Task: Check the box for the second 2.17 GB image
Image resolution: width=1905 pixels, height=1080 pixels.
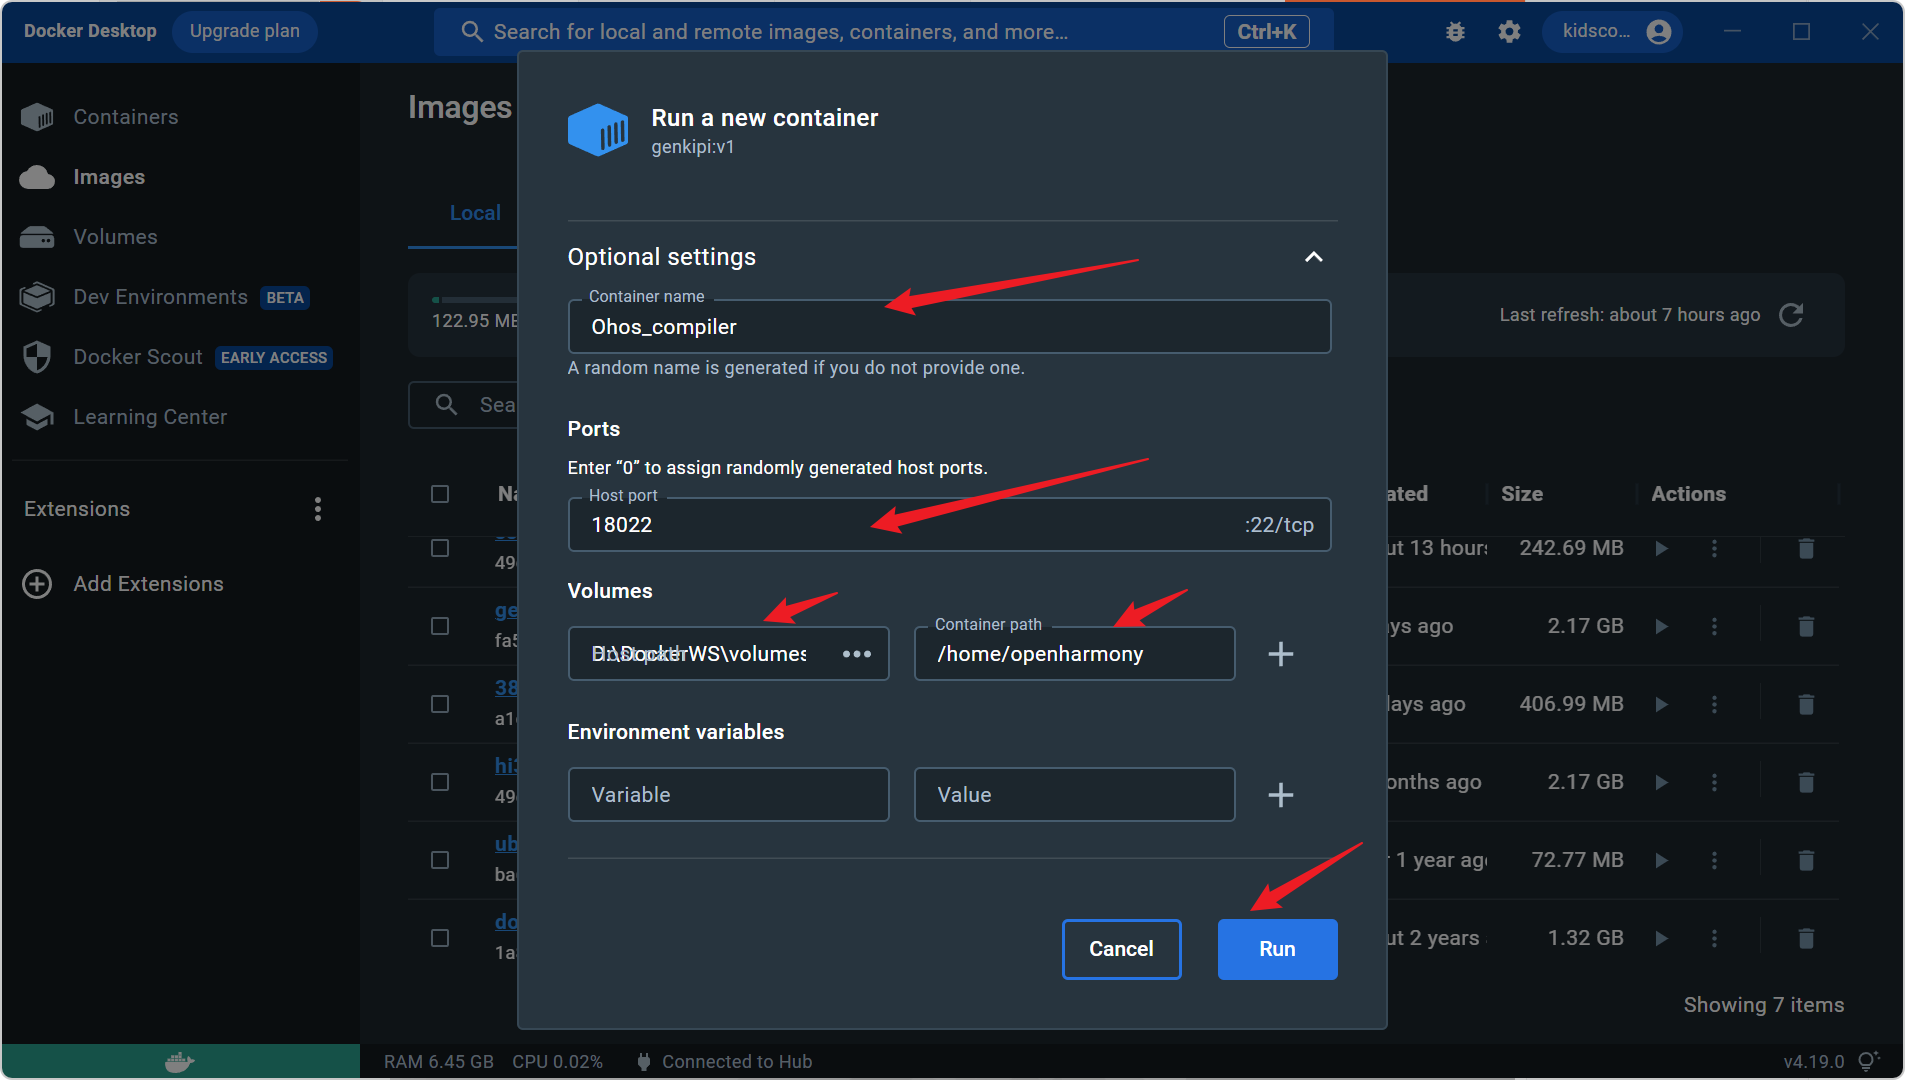Action: tap(440, 782)
